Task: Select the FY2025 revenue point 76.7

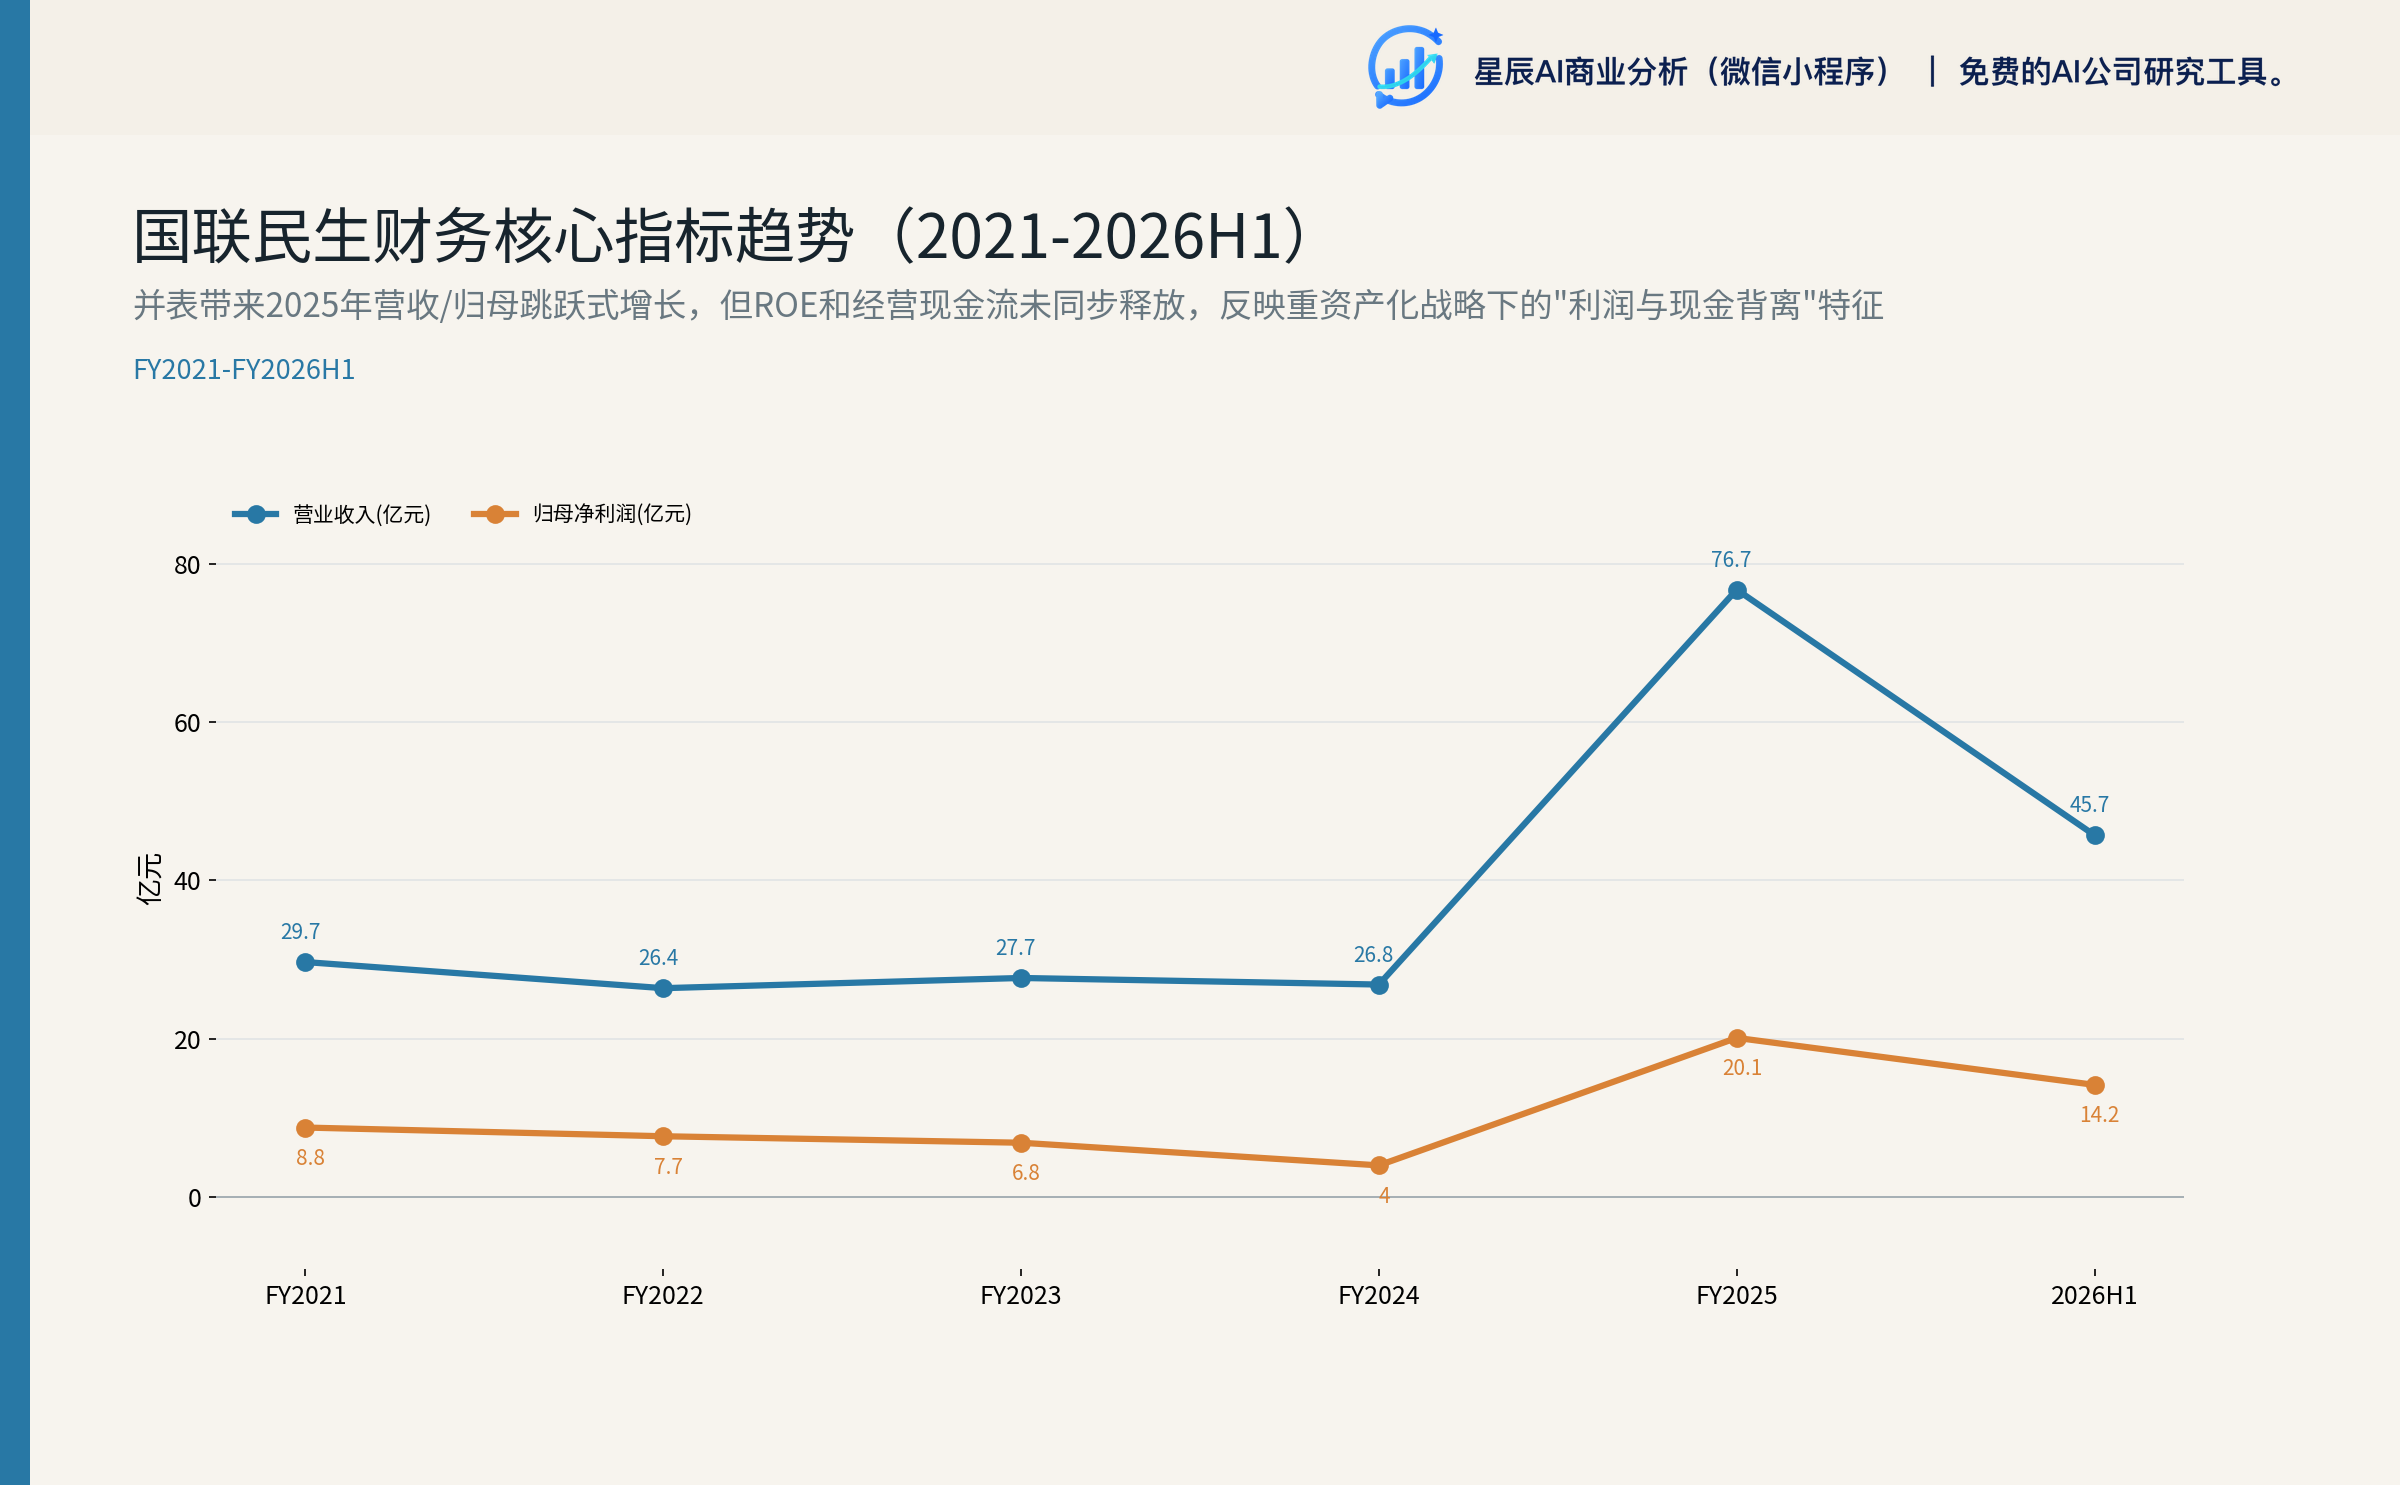Action: (x=1737, y=591)
